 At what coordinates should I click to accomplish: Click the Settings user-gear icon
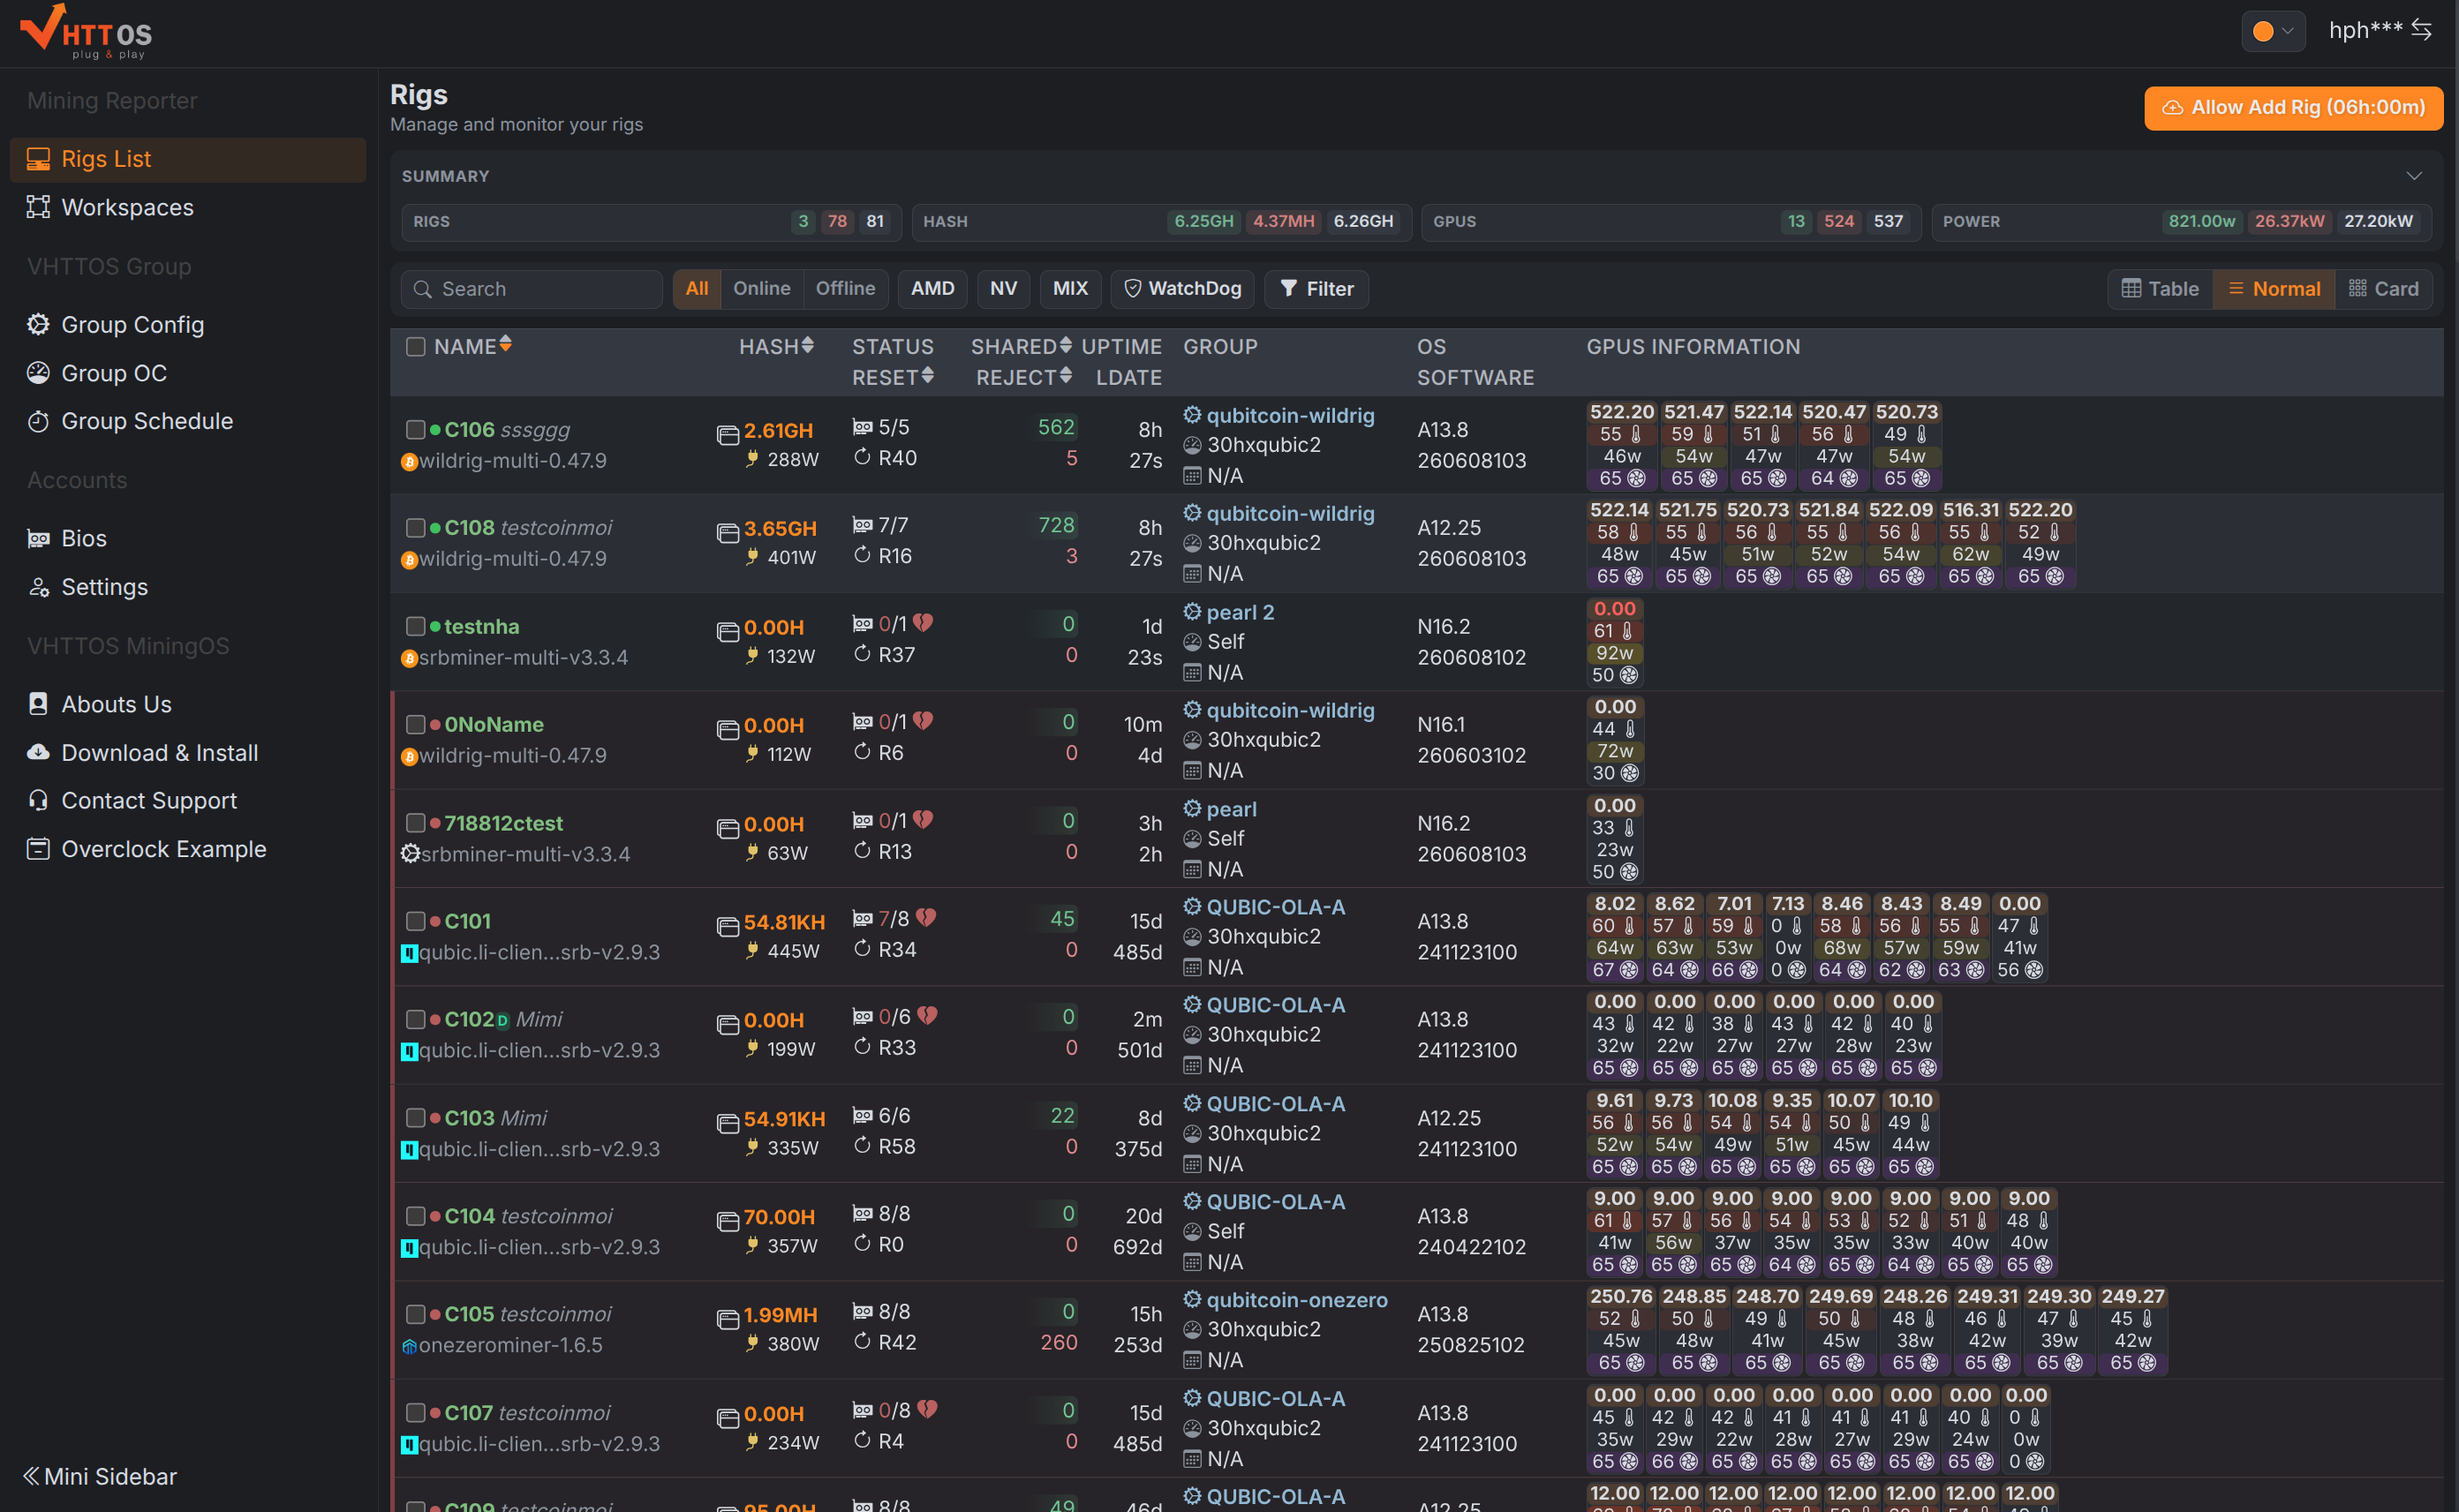(38, 587)
